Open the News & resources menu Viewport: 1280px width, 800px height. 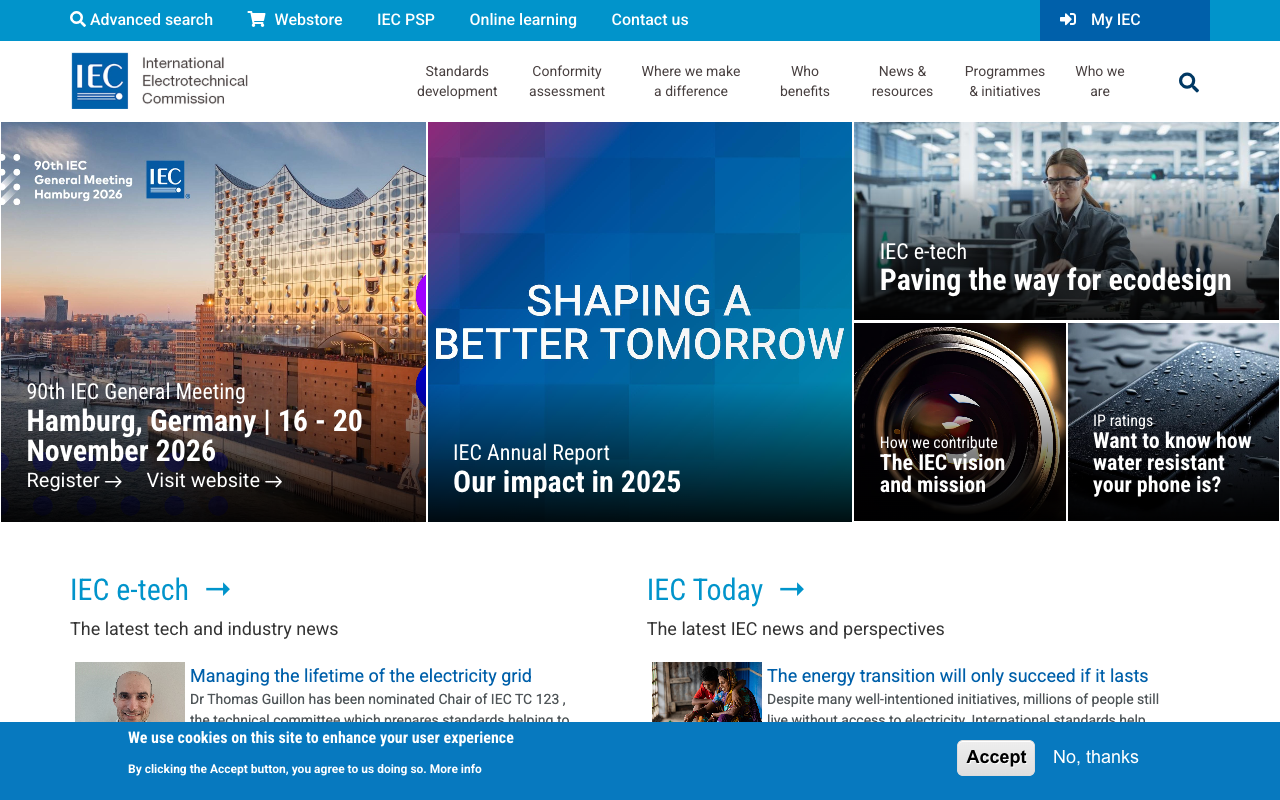(902, 81)
